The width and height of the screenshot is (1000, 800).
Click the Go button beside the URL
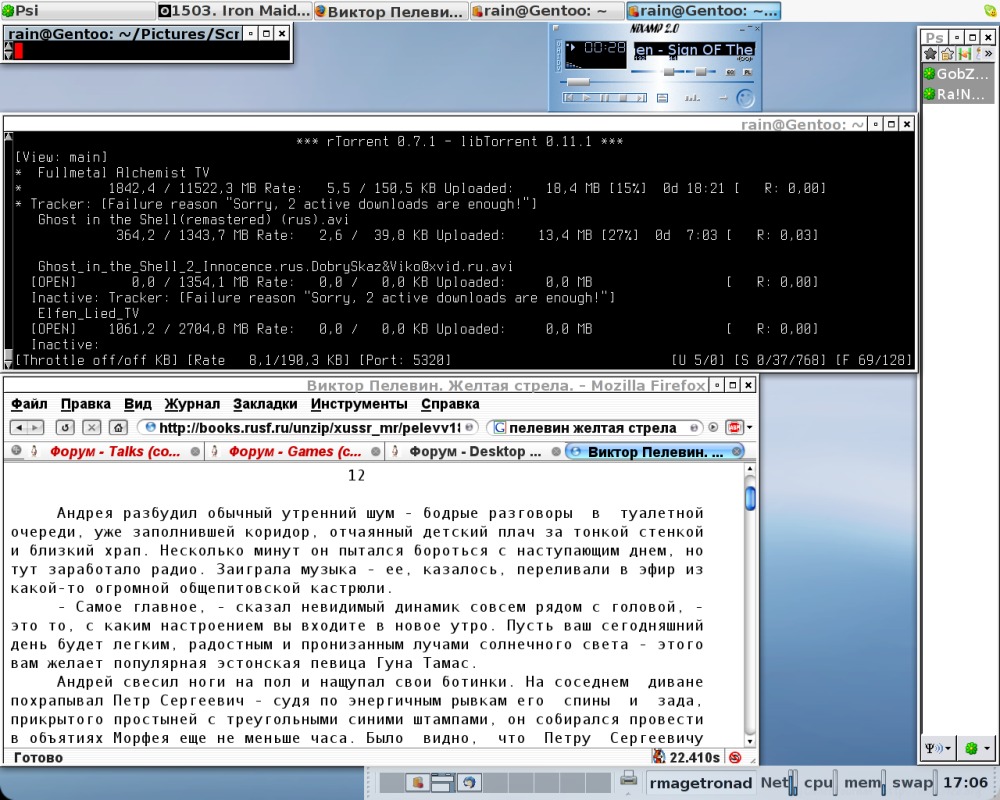click(469, 427)
